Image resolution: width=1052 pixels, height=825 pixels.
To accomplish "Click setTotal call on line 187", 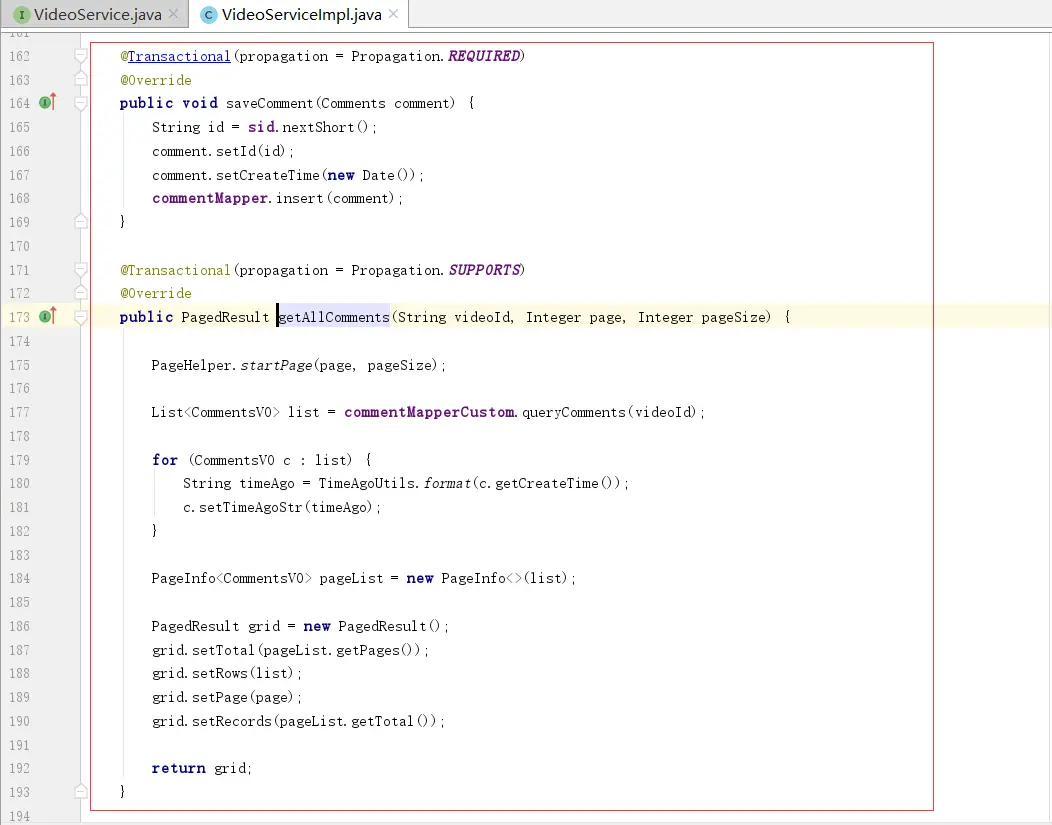I will point(223,650).
